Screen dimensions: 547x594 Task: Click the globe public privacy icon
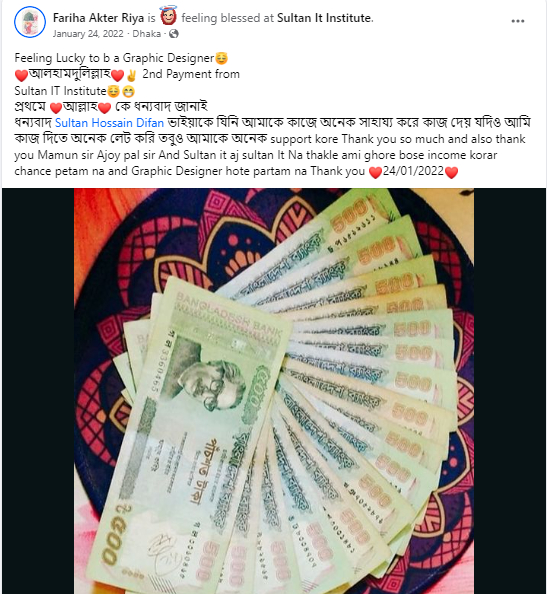click(x=173, y=34)
